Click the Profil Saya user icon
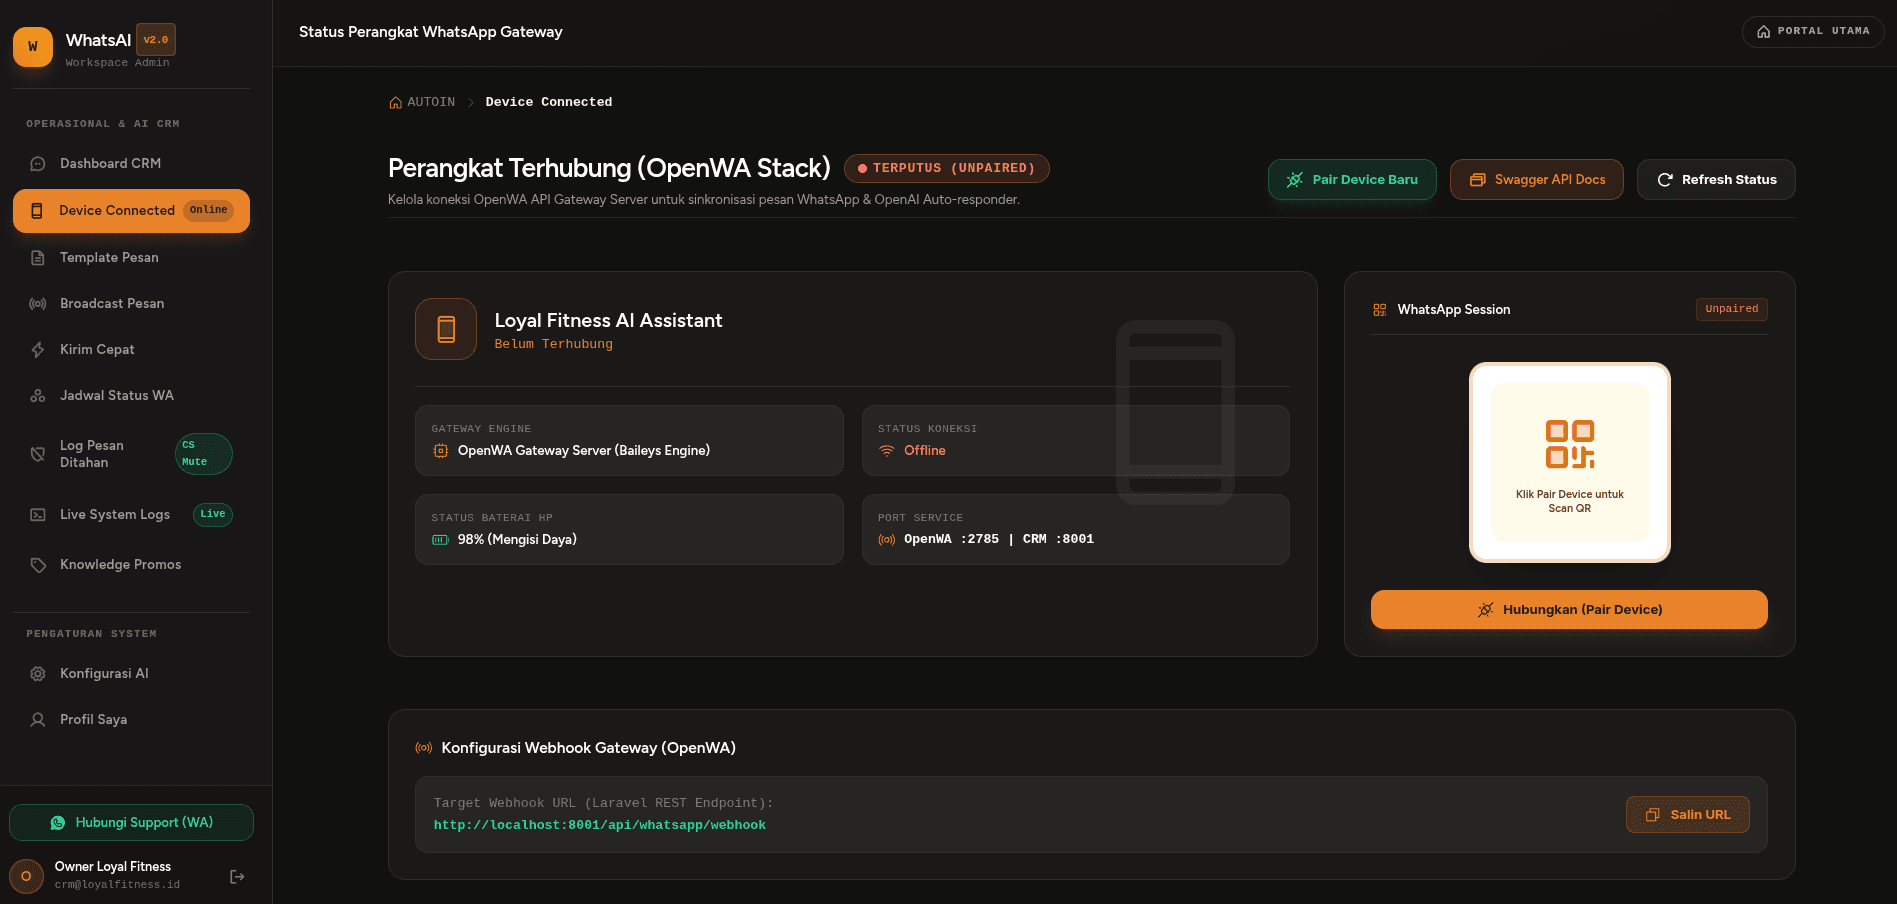This screenshot has height=904, width=1897. click(38, 720)
